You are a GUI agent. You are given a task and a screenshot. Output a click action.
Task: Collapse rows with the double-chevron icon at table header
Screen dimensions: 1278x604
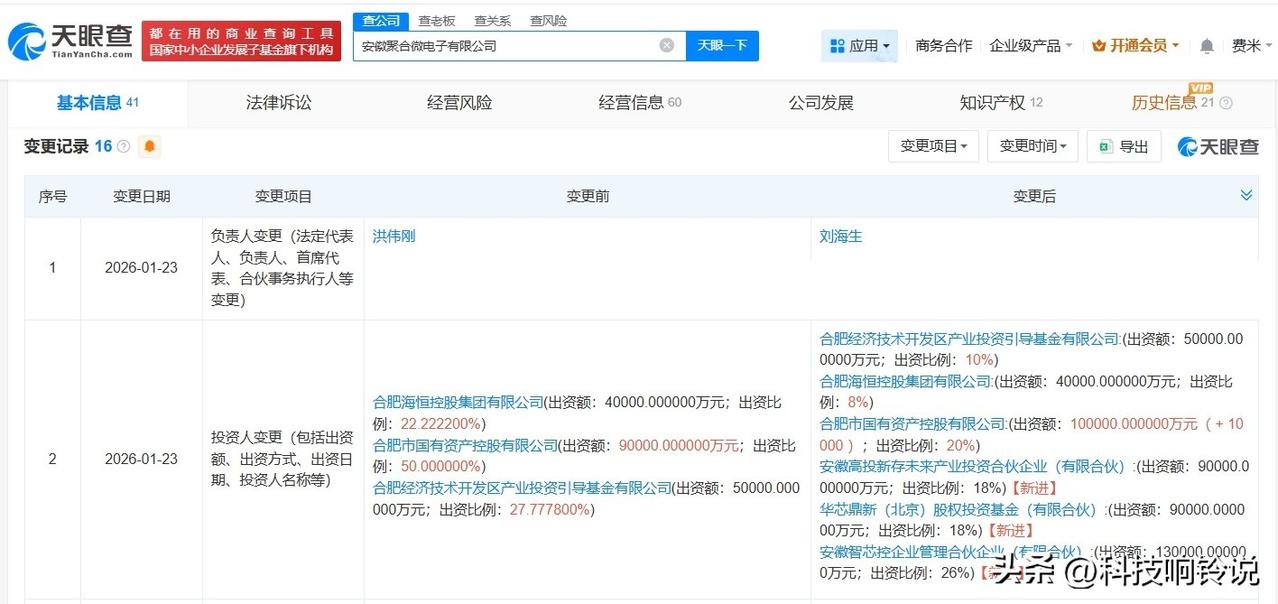[x=1246, y=195]
